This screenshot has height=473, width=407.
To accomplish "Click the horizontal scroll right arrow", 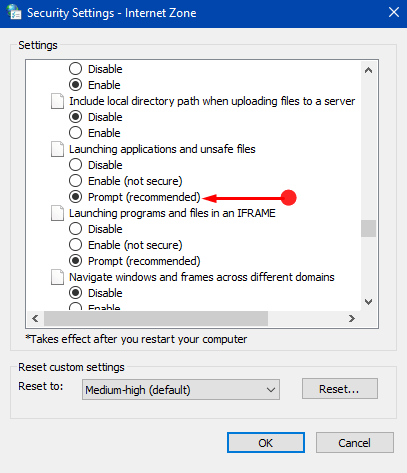I will (352, 319).
